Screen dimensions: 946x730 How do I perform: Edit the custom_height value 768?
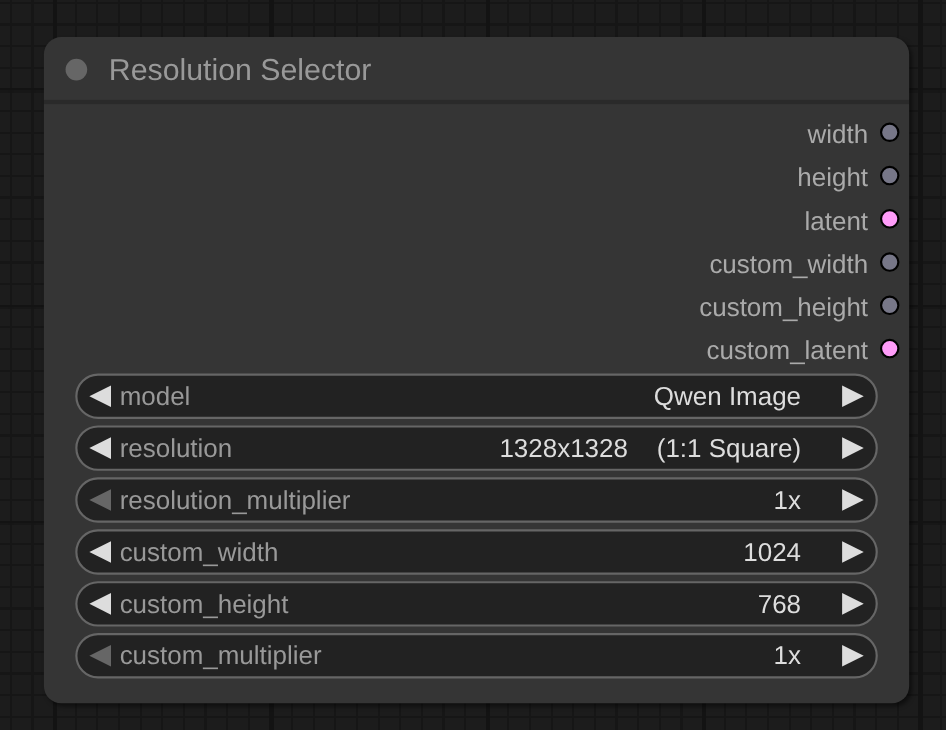click(476, 604)
